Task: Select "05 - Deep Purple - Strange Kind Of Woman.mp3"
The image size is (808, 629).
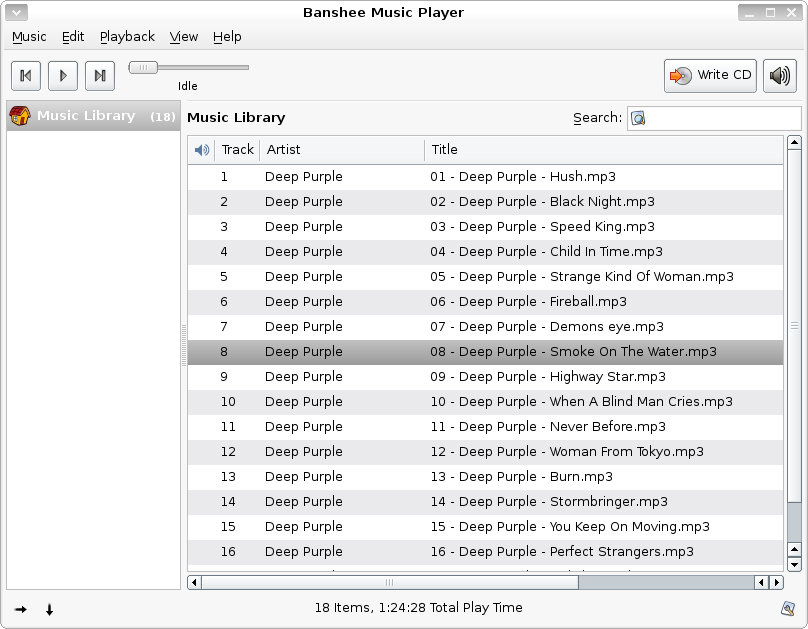Action: [485, 277]
